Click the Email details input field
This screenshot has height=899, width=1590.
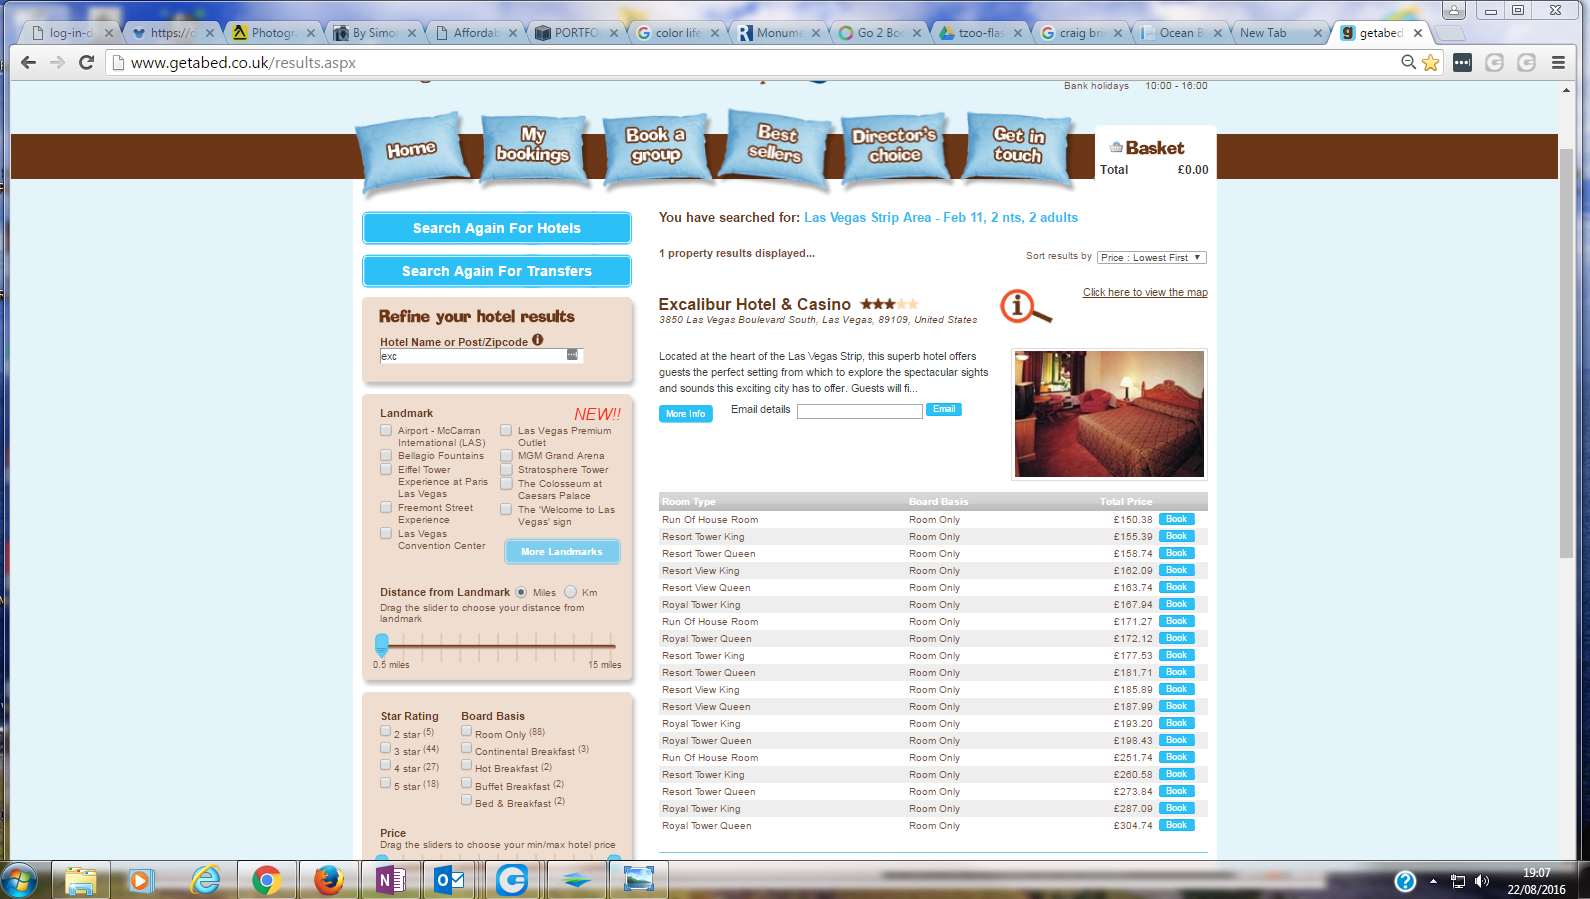(x=860, y=411)
